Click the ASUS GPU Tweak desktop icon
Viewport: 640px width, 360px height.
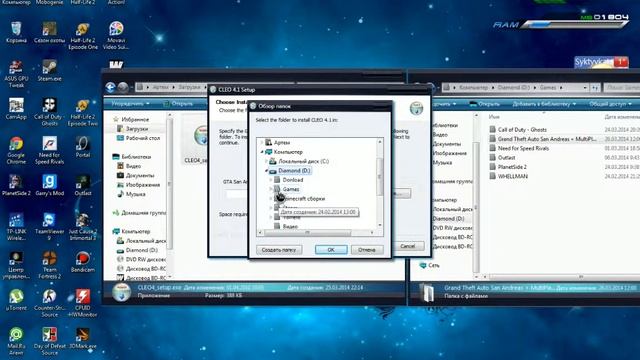tap(16, 74)
